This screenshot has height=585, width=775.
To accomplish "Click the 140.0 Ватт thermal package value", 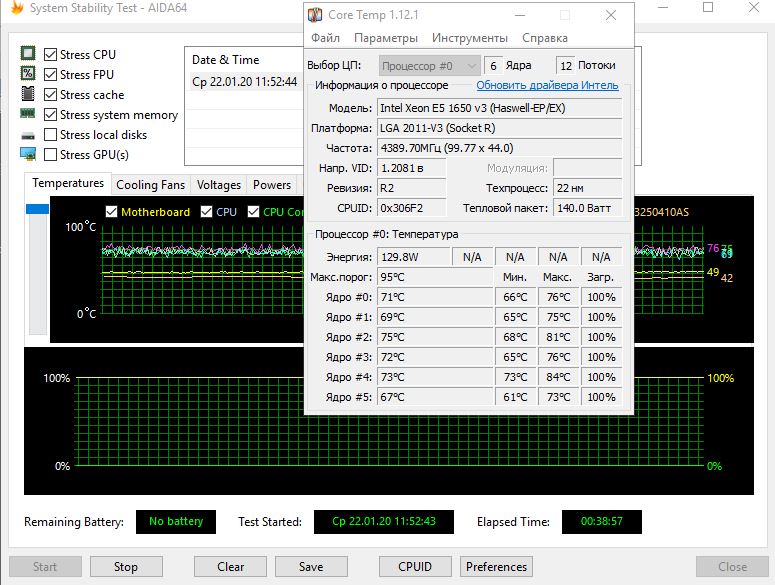I will (x=587, y=208).
